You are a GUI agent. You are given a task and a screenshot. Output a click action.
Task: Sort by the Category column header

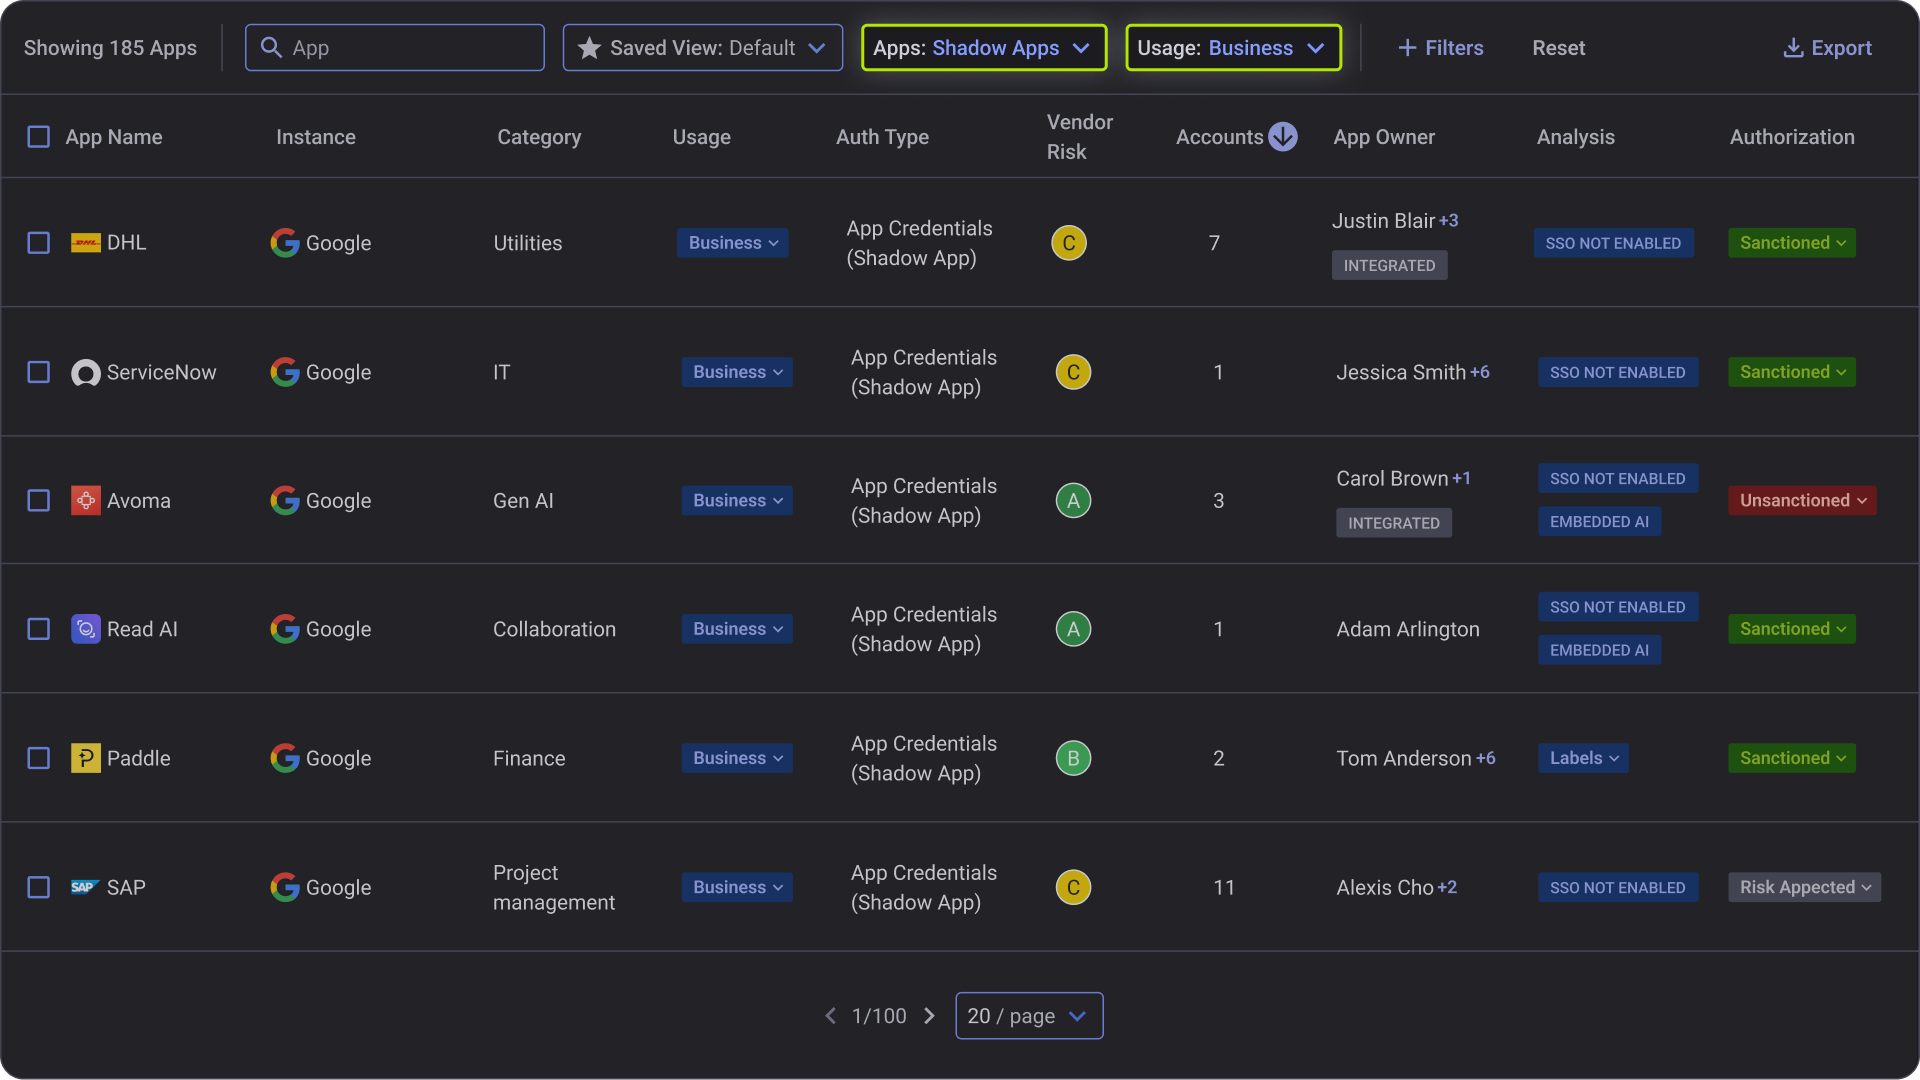point(539,137)
